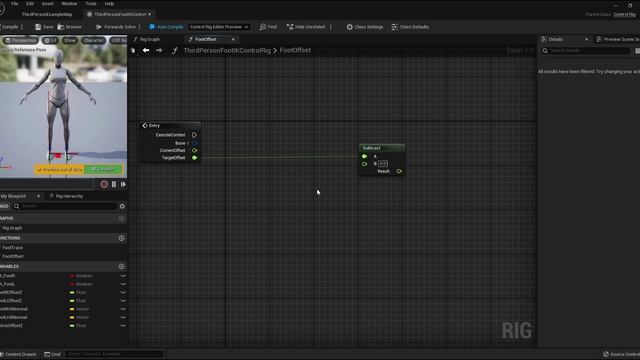Screen dimensions: 640x360
Task: Click the add variable plus icon
Action: pyautogui.click(x=121, y=267)
